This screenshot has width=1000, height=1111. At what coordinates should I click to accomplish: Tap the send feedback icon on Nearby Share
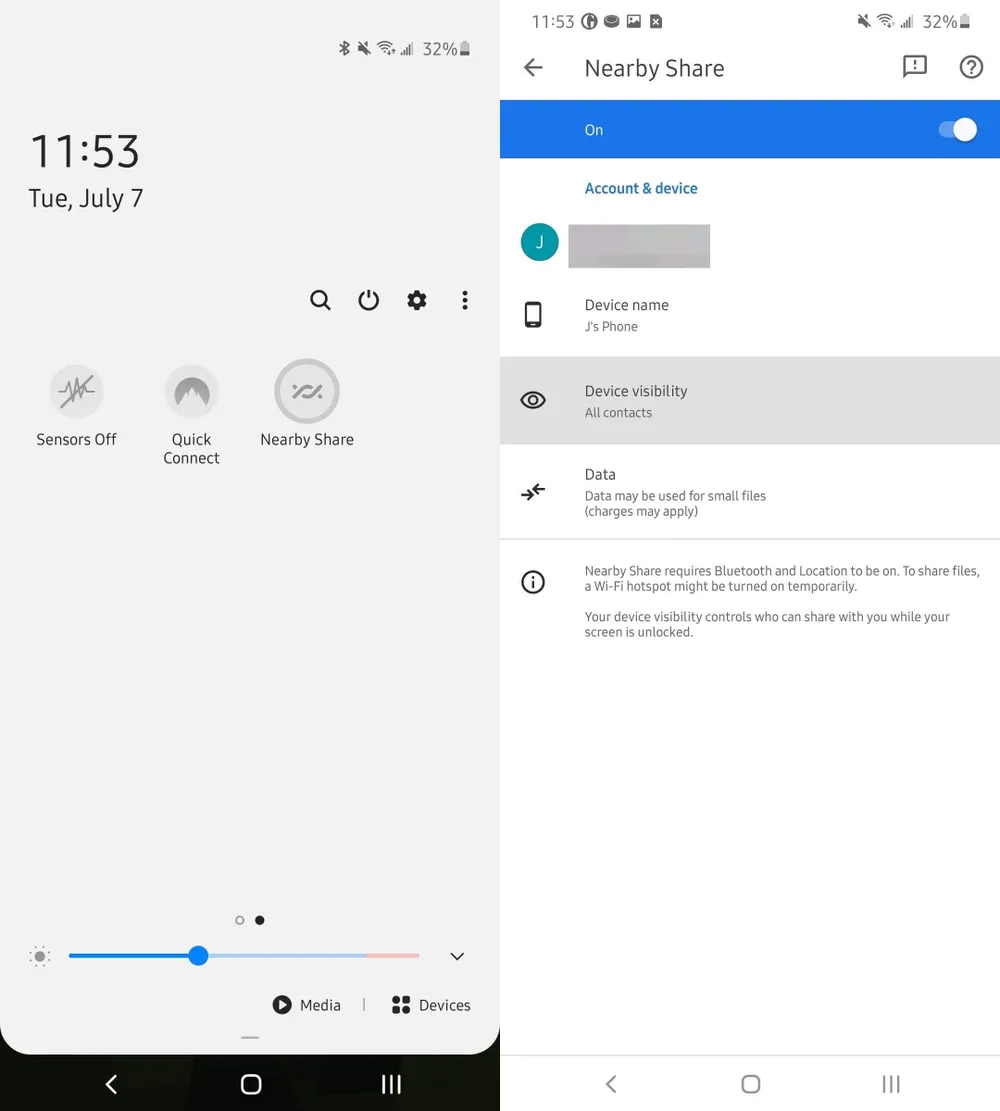[x=914, y=67]
